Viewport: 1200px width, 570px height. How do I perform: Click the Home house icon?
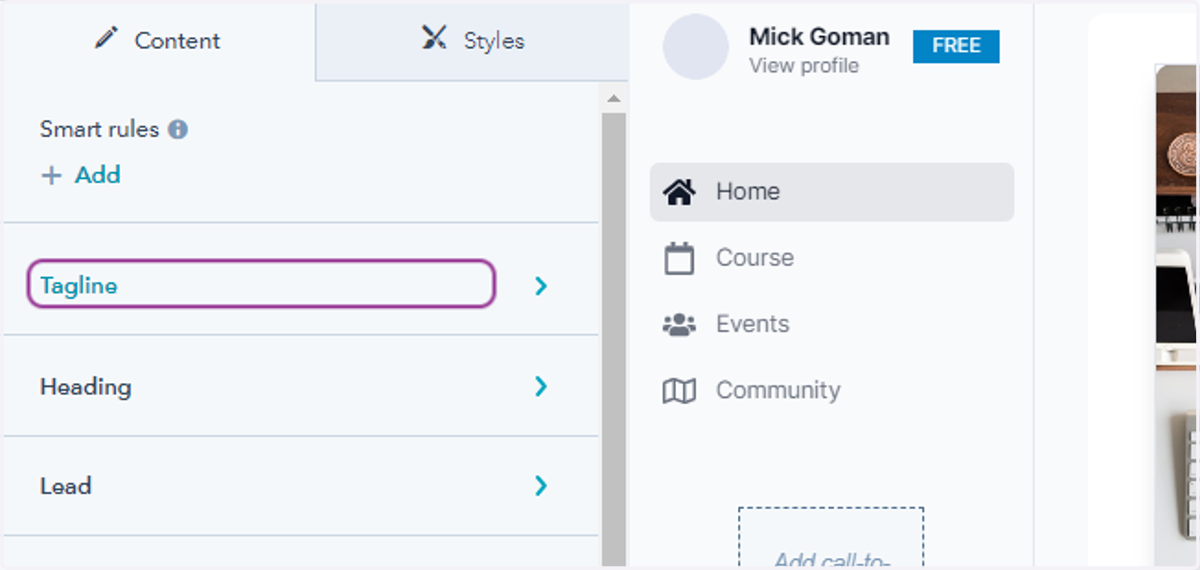679,192
